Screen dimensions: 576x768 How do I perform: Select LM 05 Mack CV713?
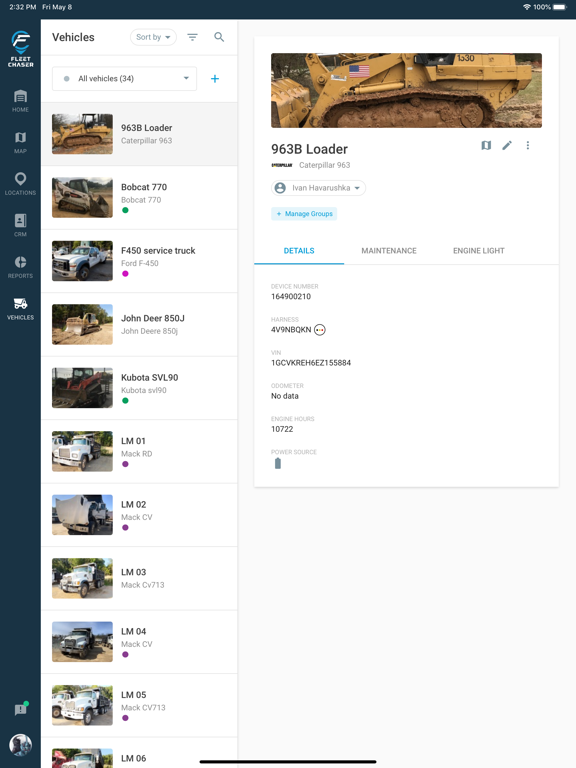click(140, 705)
